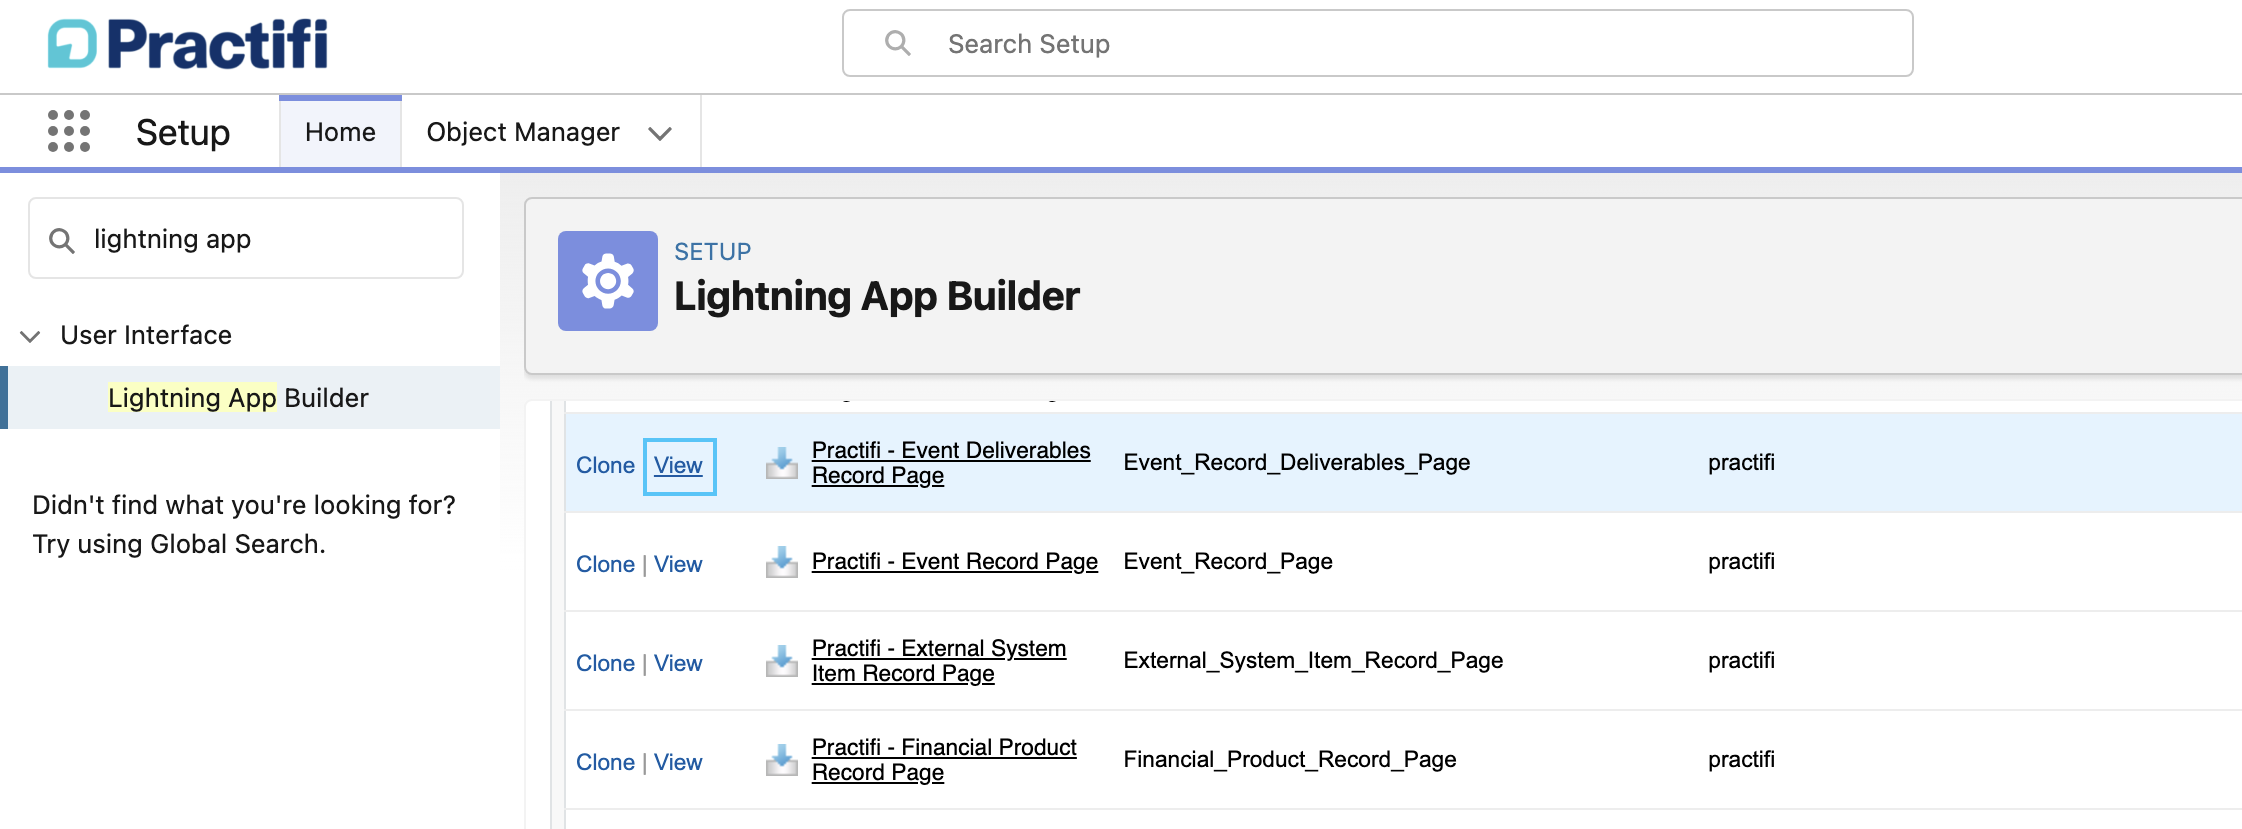Collapse the User Interface section

click(x=30, y=336)
